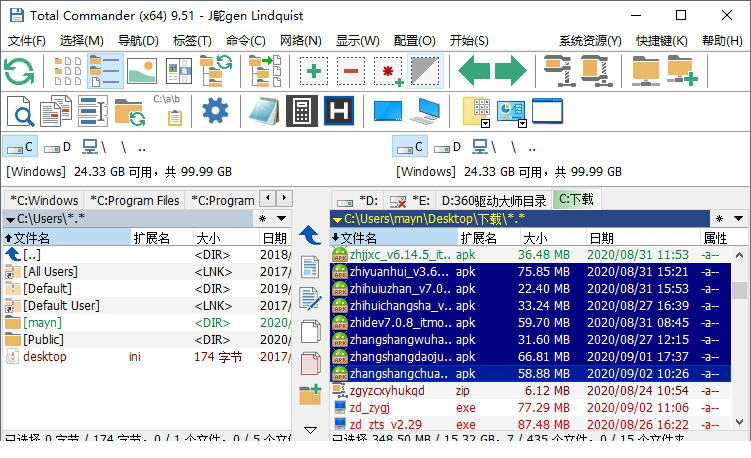The image size is (751, 458).
Task: Open the Notepad icon in toolbar
Action: (x=263, y=110)
